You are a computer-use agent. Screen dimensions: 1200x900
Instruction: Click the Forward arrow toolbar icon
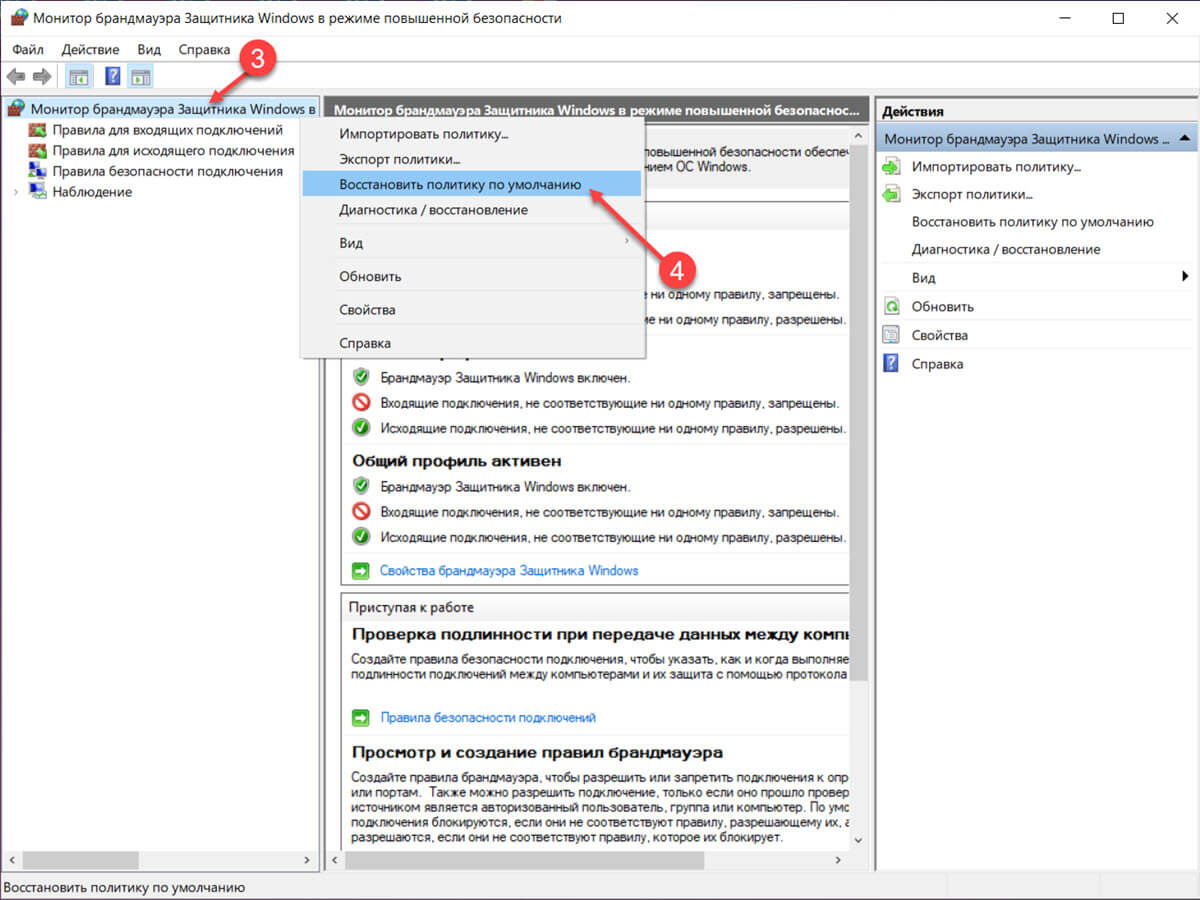click(42, 77)
